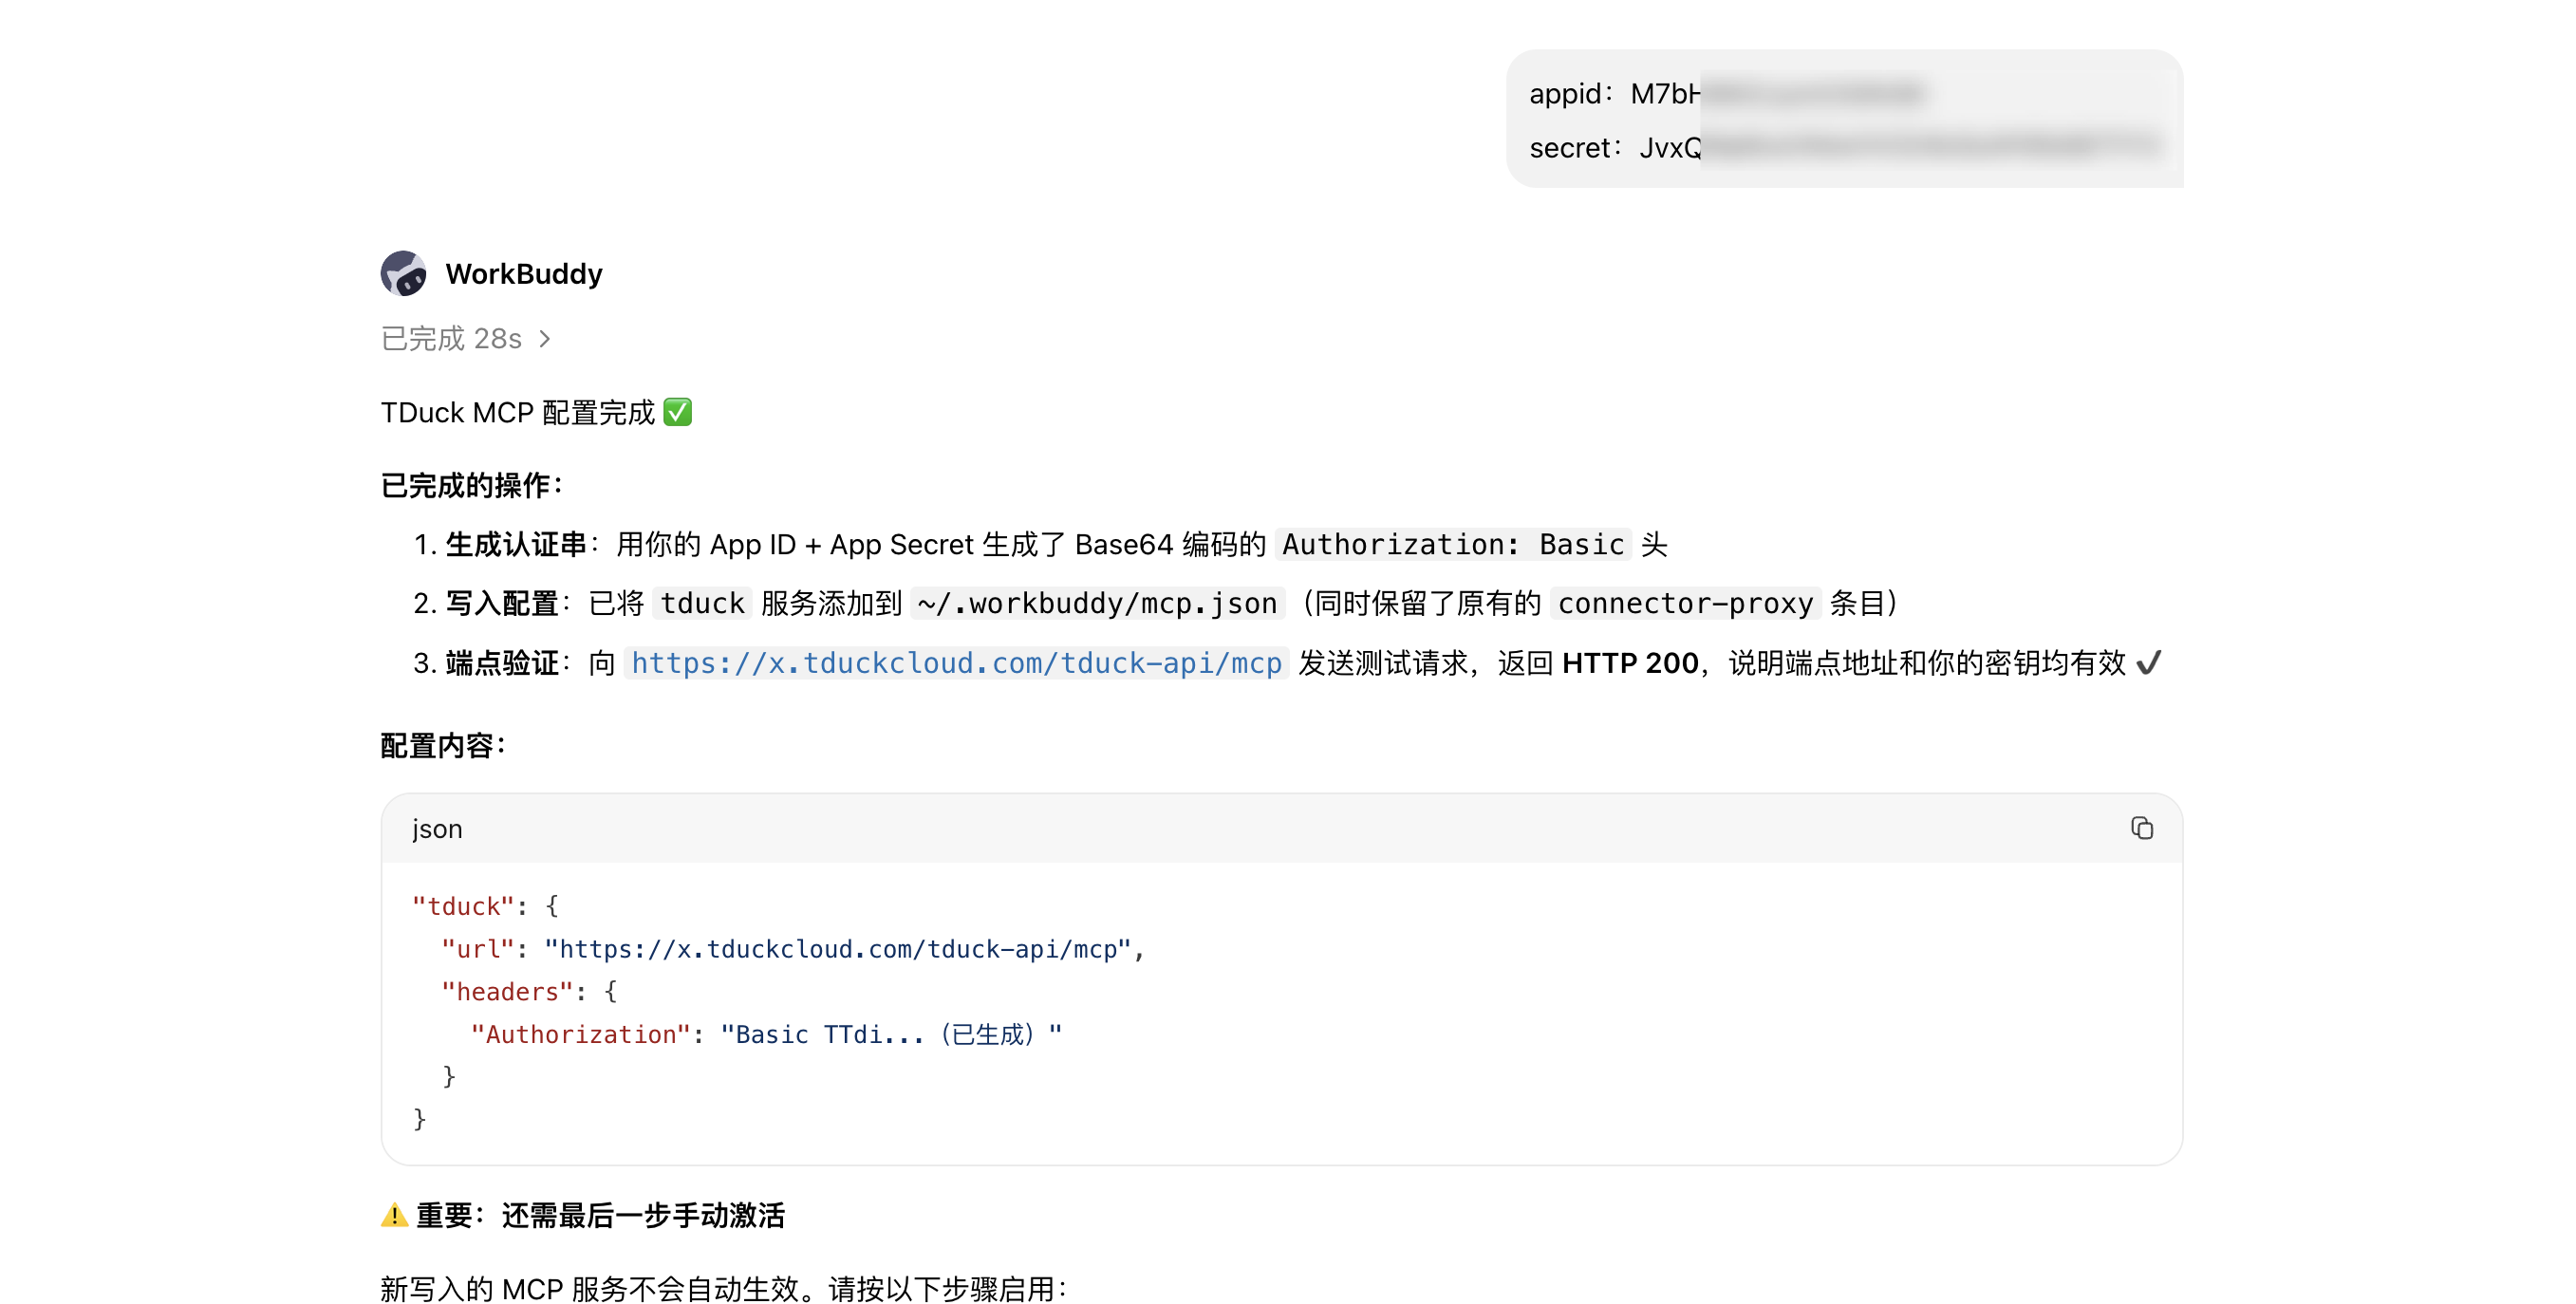This screenshot has width=2576, height=1304.
Task: Click the '生成认证串' step label
Action: click(x=516, y=544)
